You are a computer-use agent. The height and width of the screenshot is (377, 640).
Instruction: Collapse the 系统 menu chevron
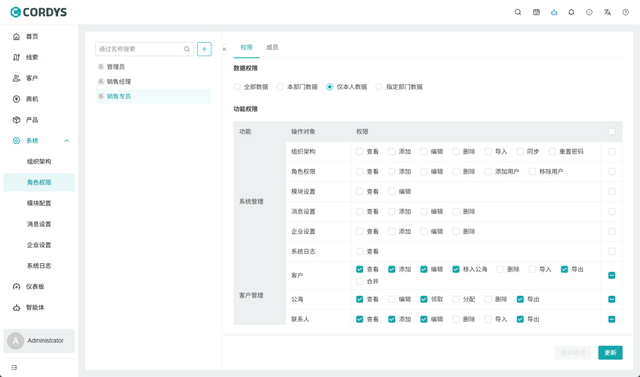67,141
